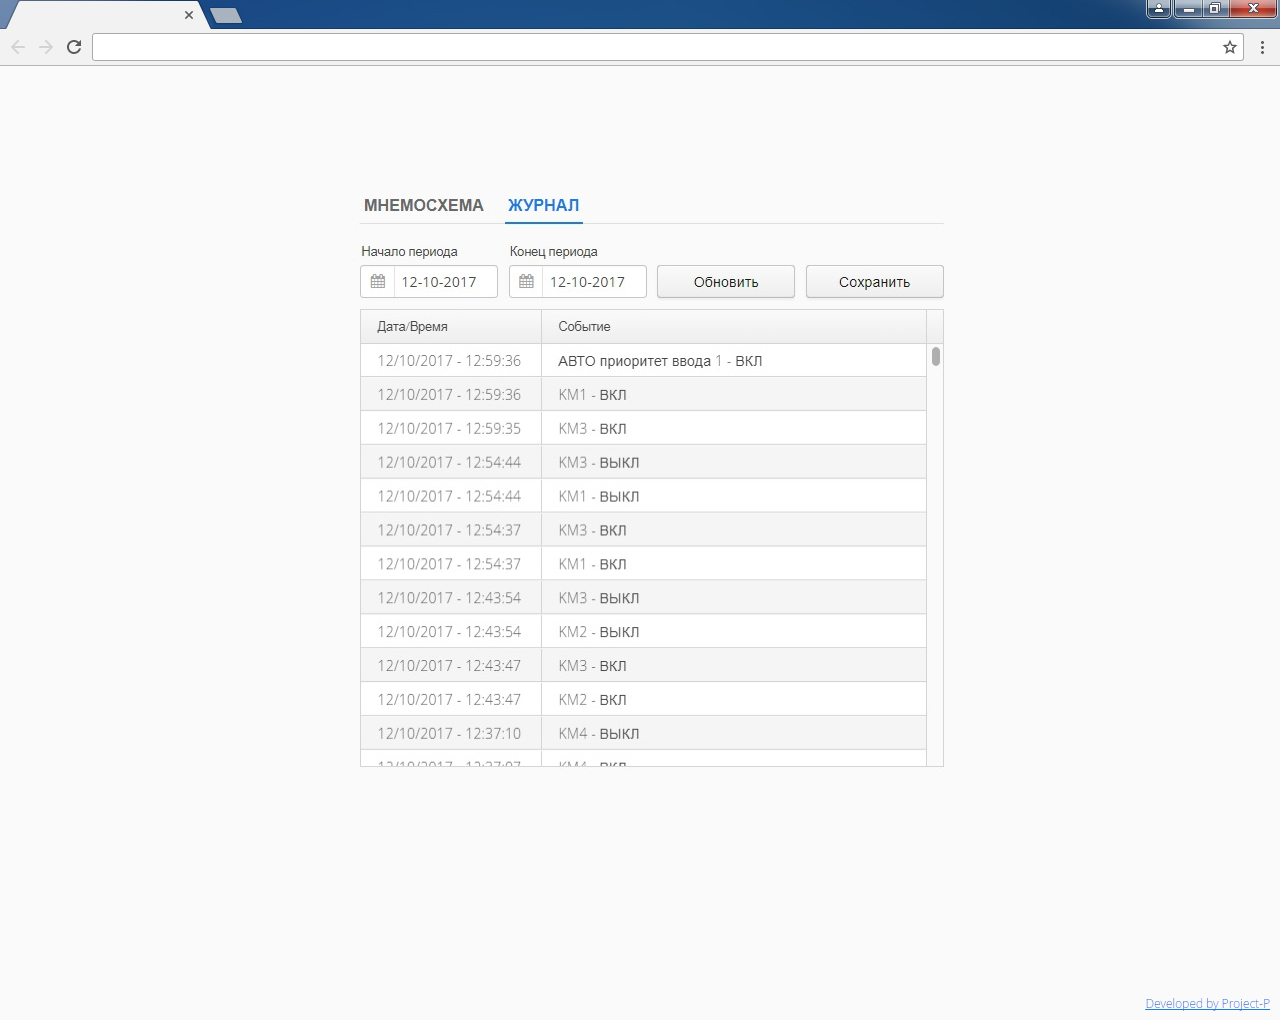1280x1020 pixels.
Task: Click the browser reload icon
Action: pyautogui.click(x=74, y=47)
